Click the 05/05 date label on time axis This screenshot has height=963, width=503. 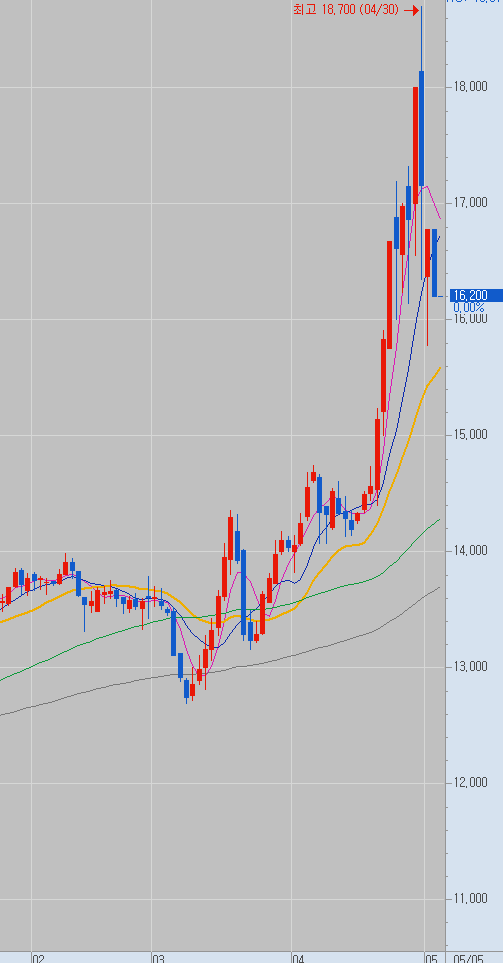point(469,958)
